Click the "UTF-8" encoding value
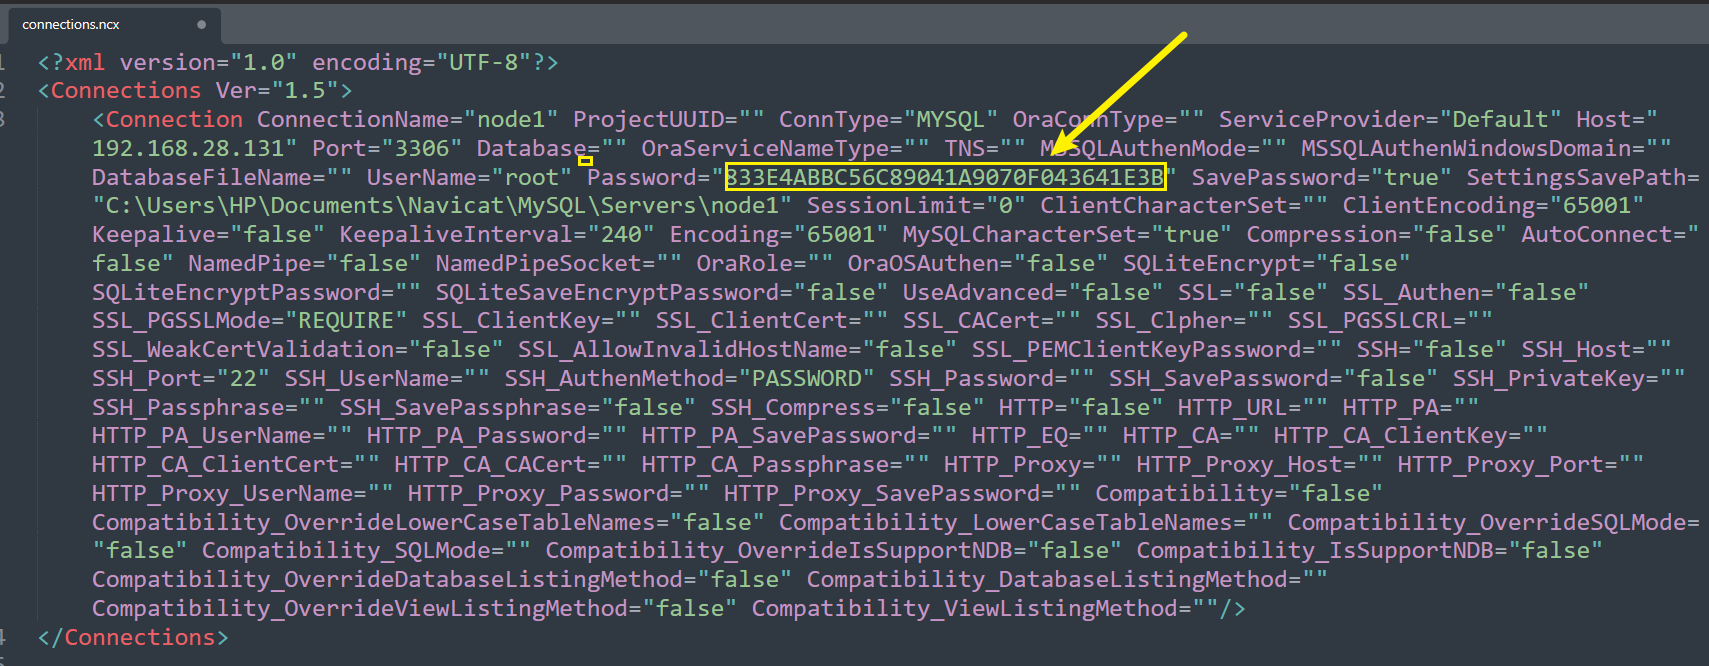The width and height of the screenshot is (1709, 666). point(484,62)
